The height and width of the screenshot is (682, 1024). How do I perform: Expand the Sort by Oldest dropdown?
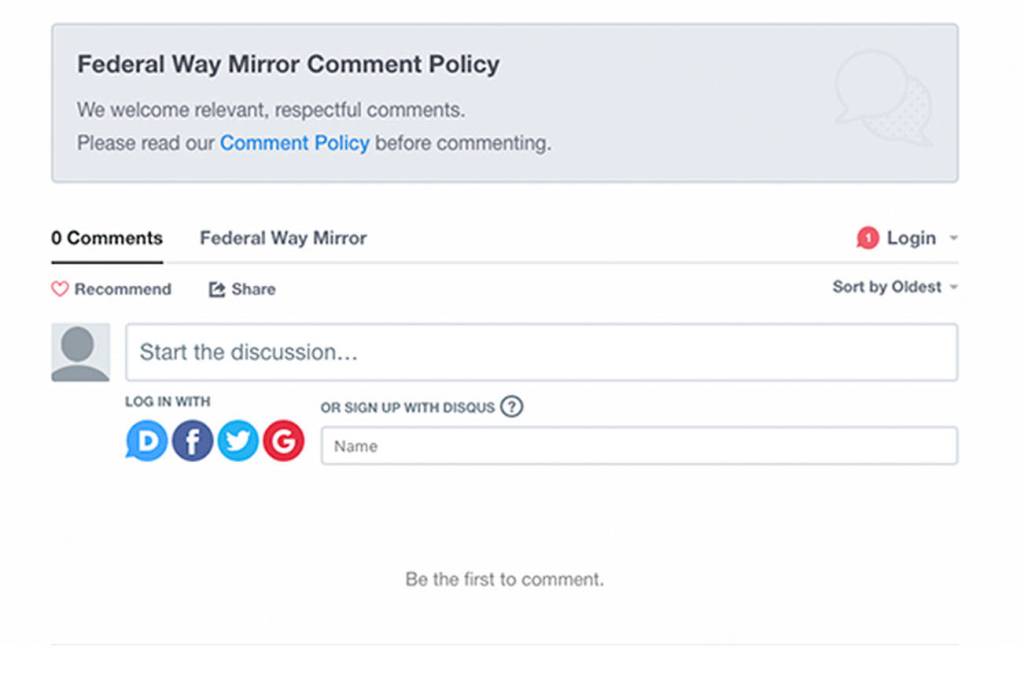click(894, 287)
